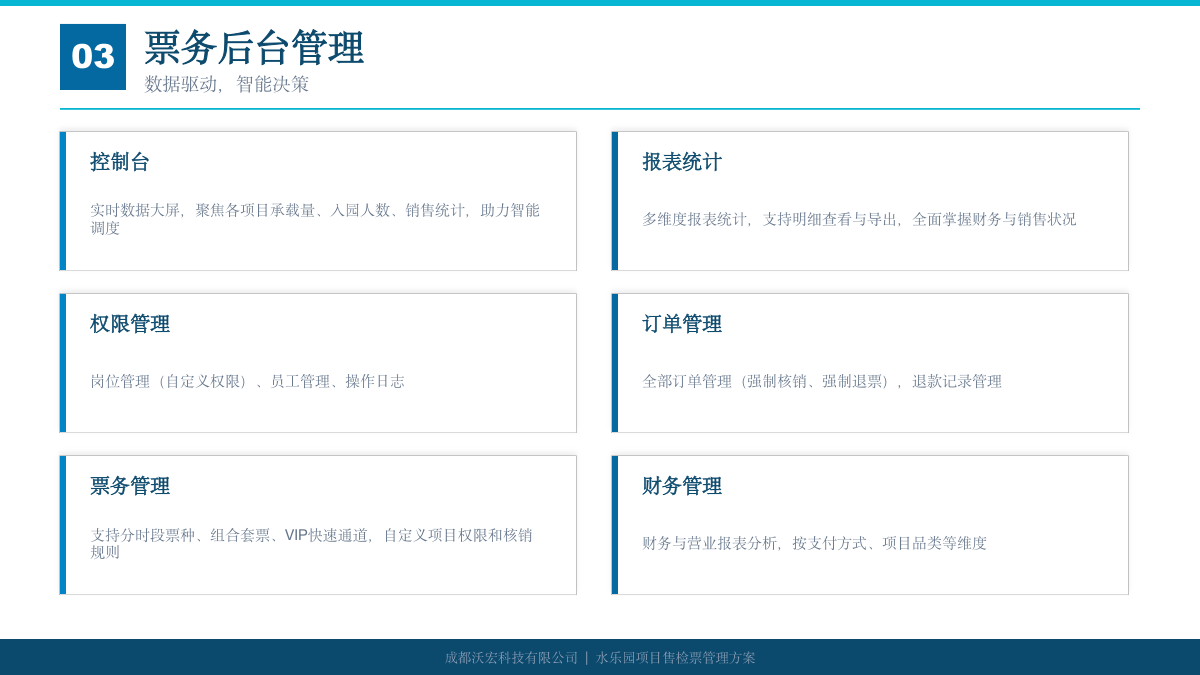Select the 财务与营业报表分析 description text

[x=814, y=543]
